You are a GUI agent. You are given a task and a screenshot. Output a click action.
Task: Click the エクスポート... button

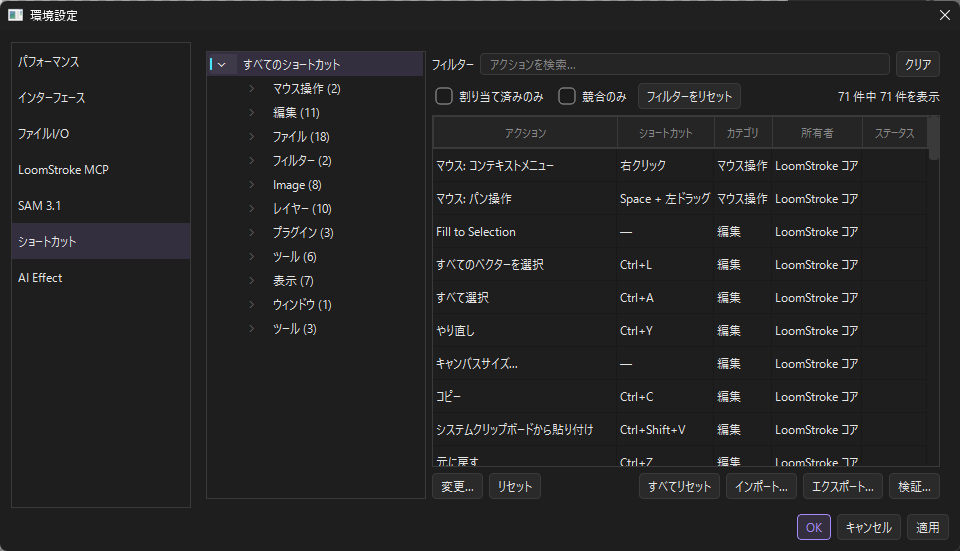[843, 487]
